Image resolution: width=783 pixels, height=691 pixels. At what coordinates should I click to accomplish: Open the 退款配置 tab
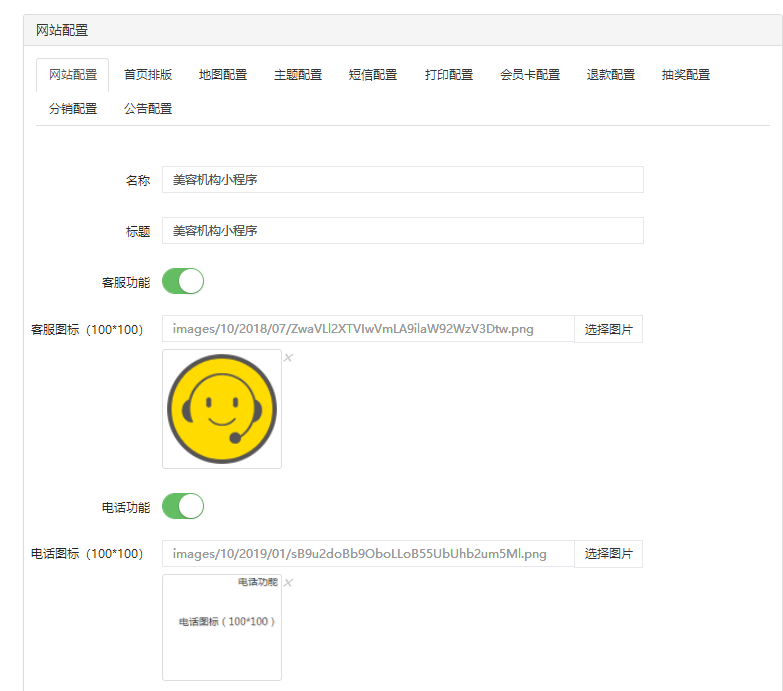tap(610, 75)
